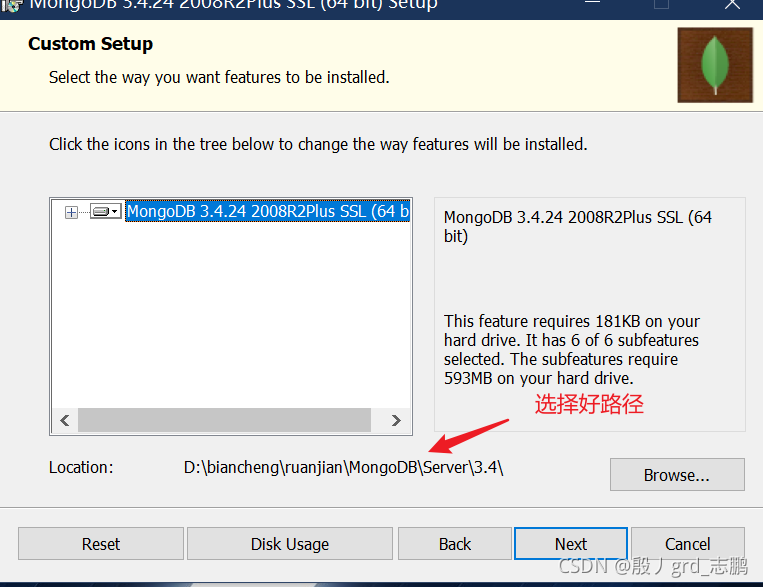Click the feature tree horizontal scrollbar thumb
The image size is (763, 587).
(224, 420)
